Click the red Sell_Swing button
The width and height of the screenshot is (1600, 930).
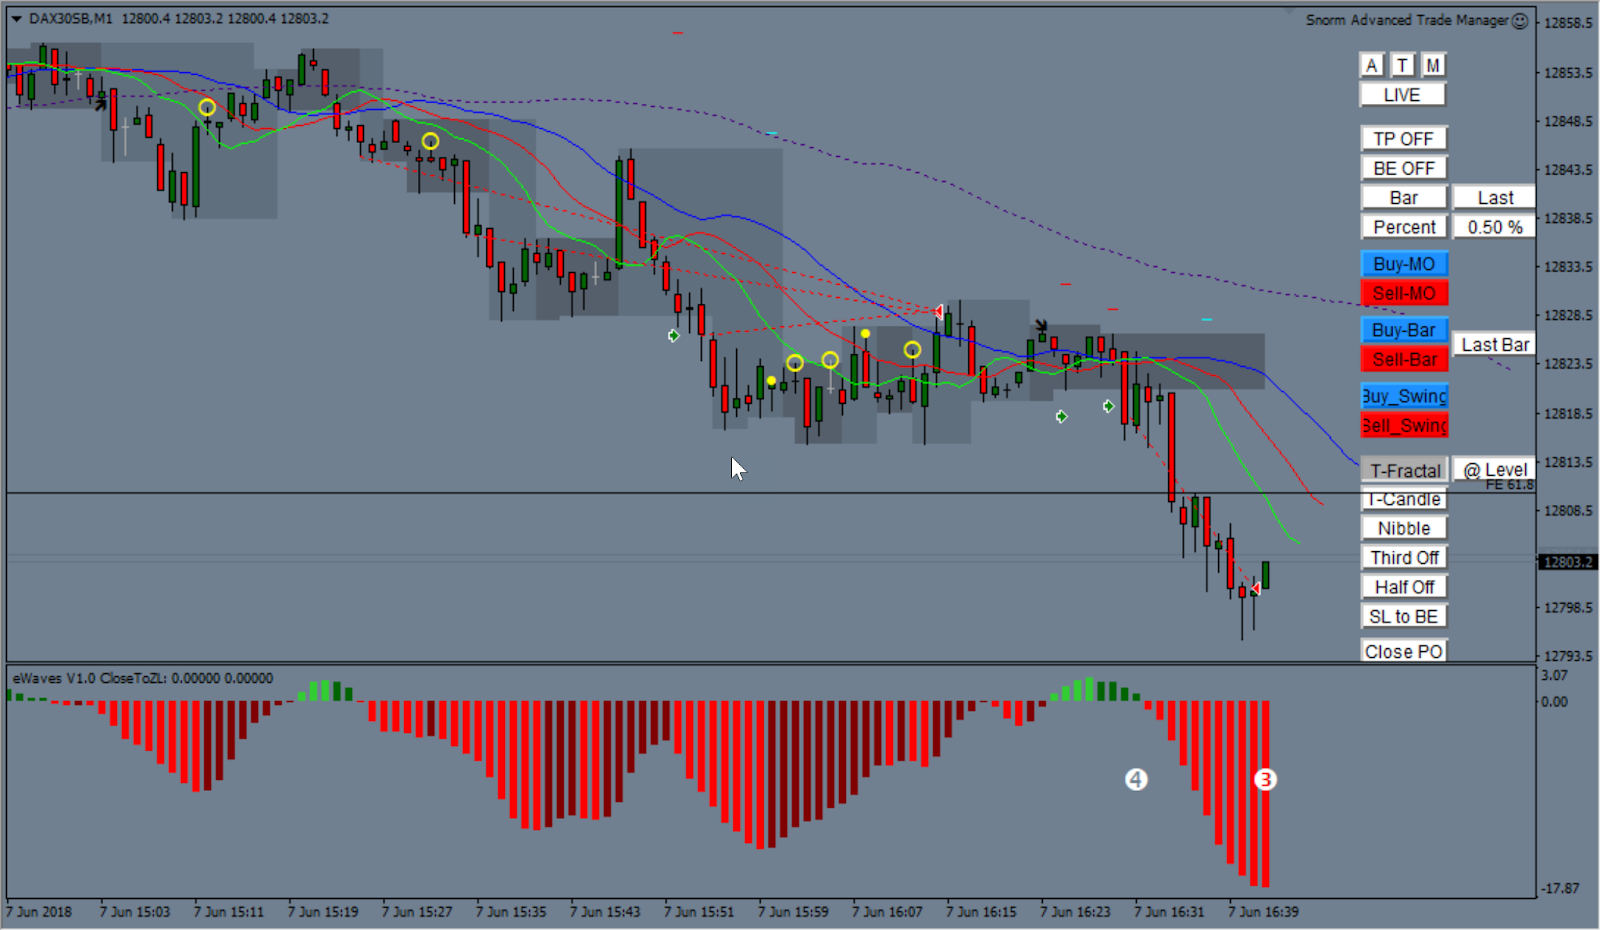click(x=1404, y=425)
